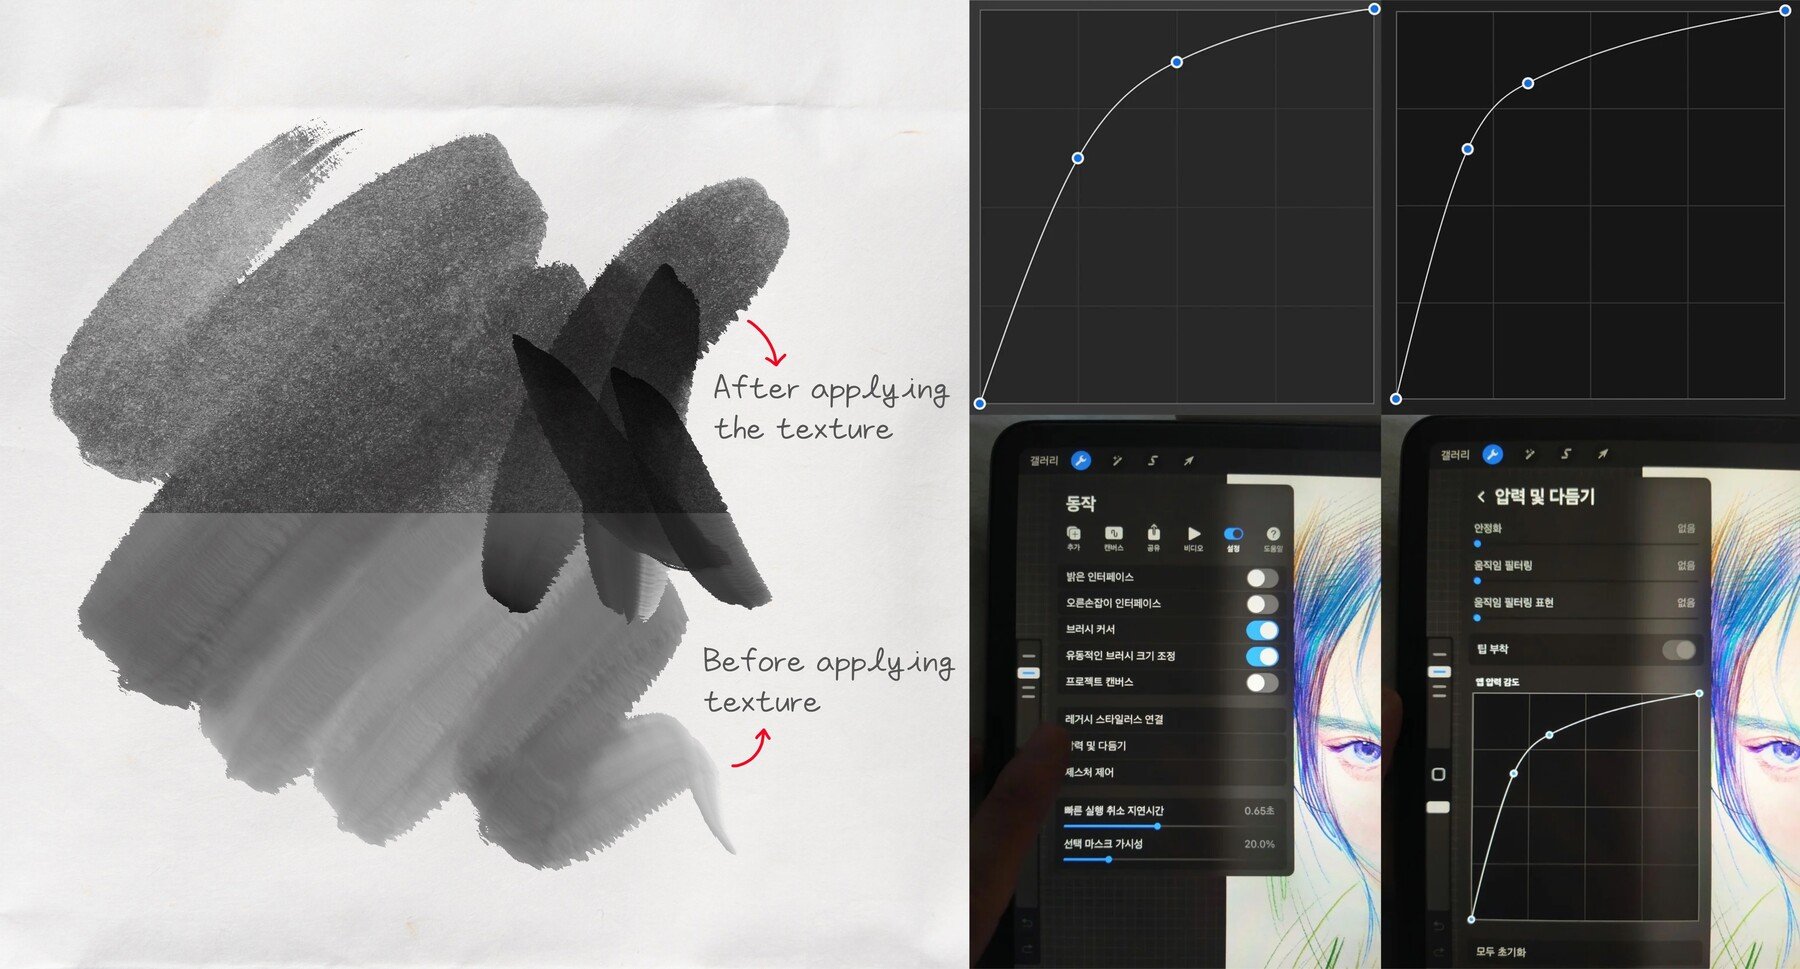Image resolution: width=1800 pixels, height=969 pixels.
Task: Open the 추가 (Add) tab icon
Action: click(1073, 534)
